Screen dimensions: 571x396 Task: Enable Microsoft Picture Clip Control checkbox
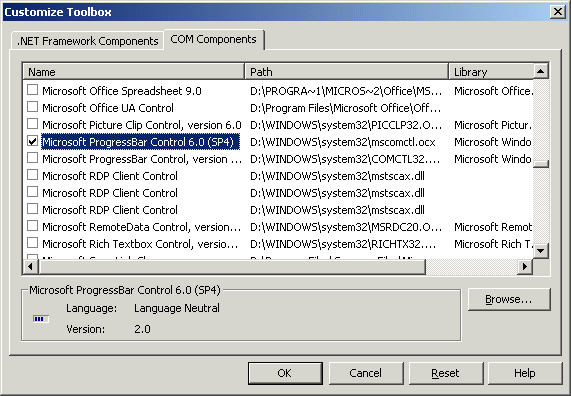click(x=32, y=124)
